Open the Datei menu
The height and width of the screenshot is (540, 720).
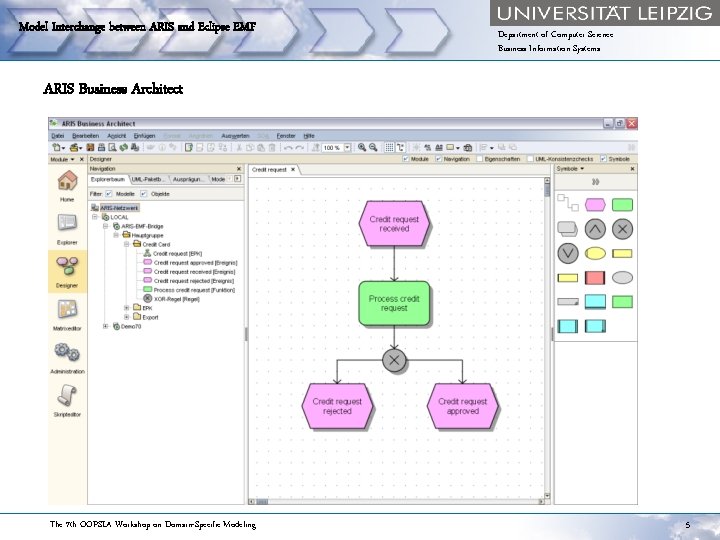tap(57, 136)
